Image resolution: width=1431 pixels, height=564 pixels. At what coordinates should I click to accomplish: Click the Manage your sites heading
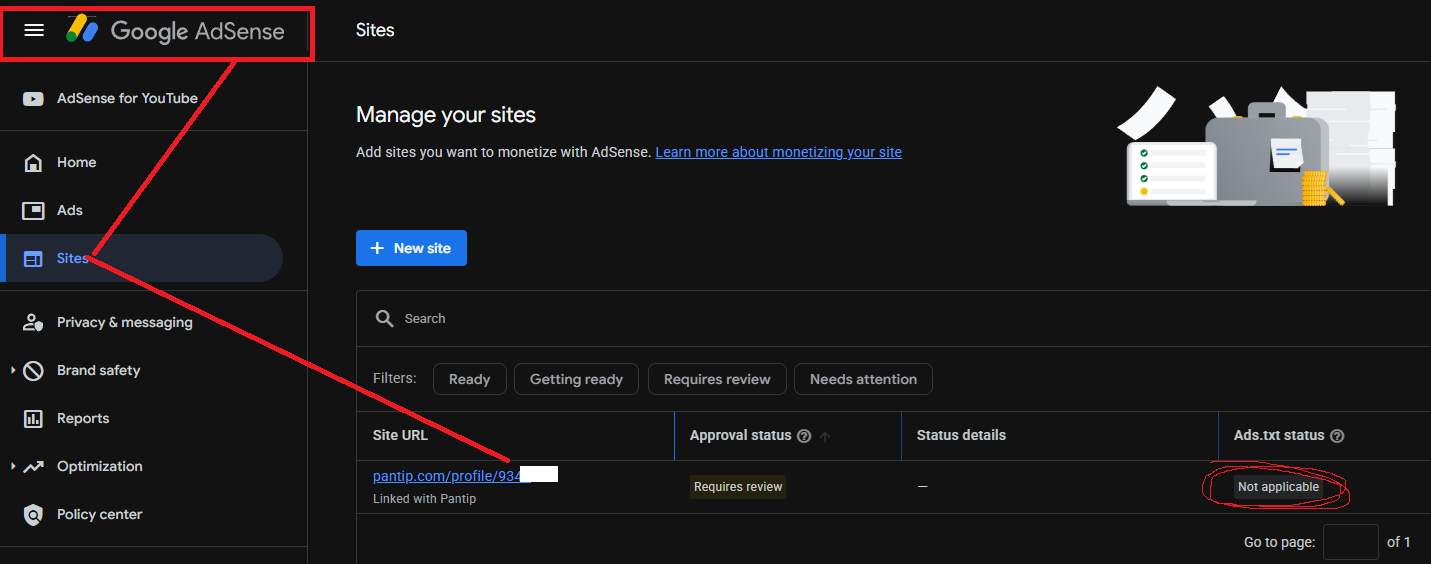446,115
